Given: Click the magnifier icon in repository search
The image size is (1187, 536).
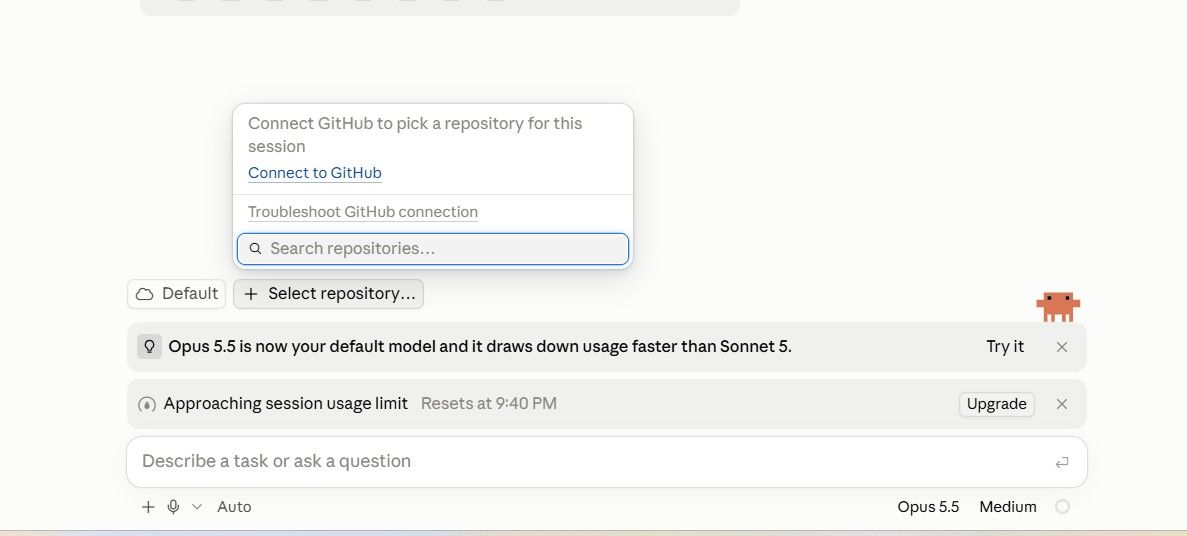Looking at the screenshot, I should click(x=256, y=249).
